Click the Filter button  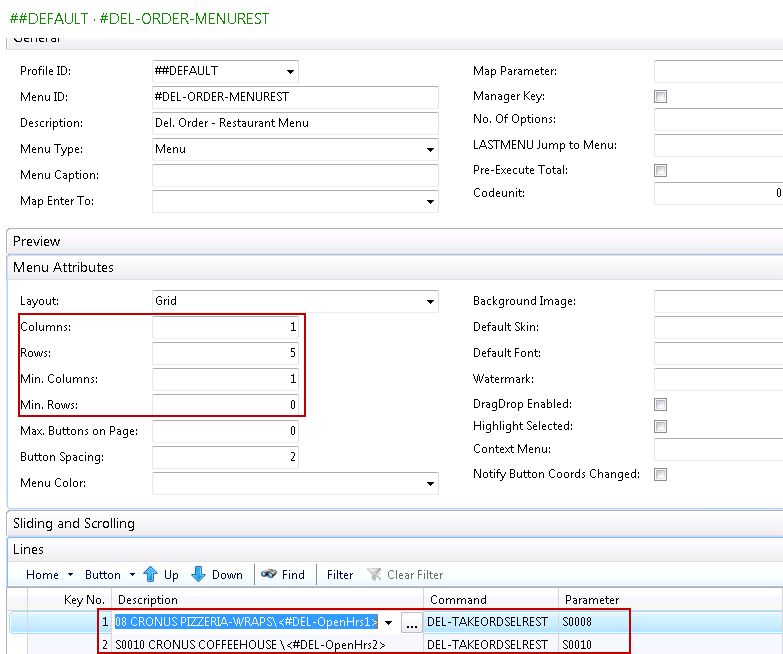[x=340, y=575]
